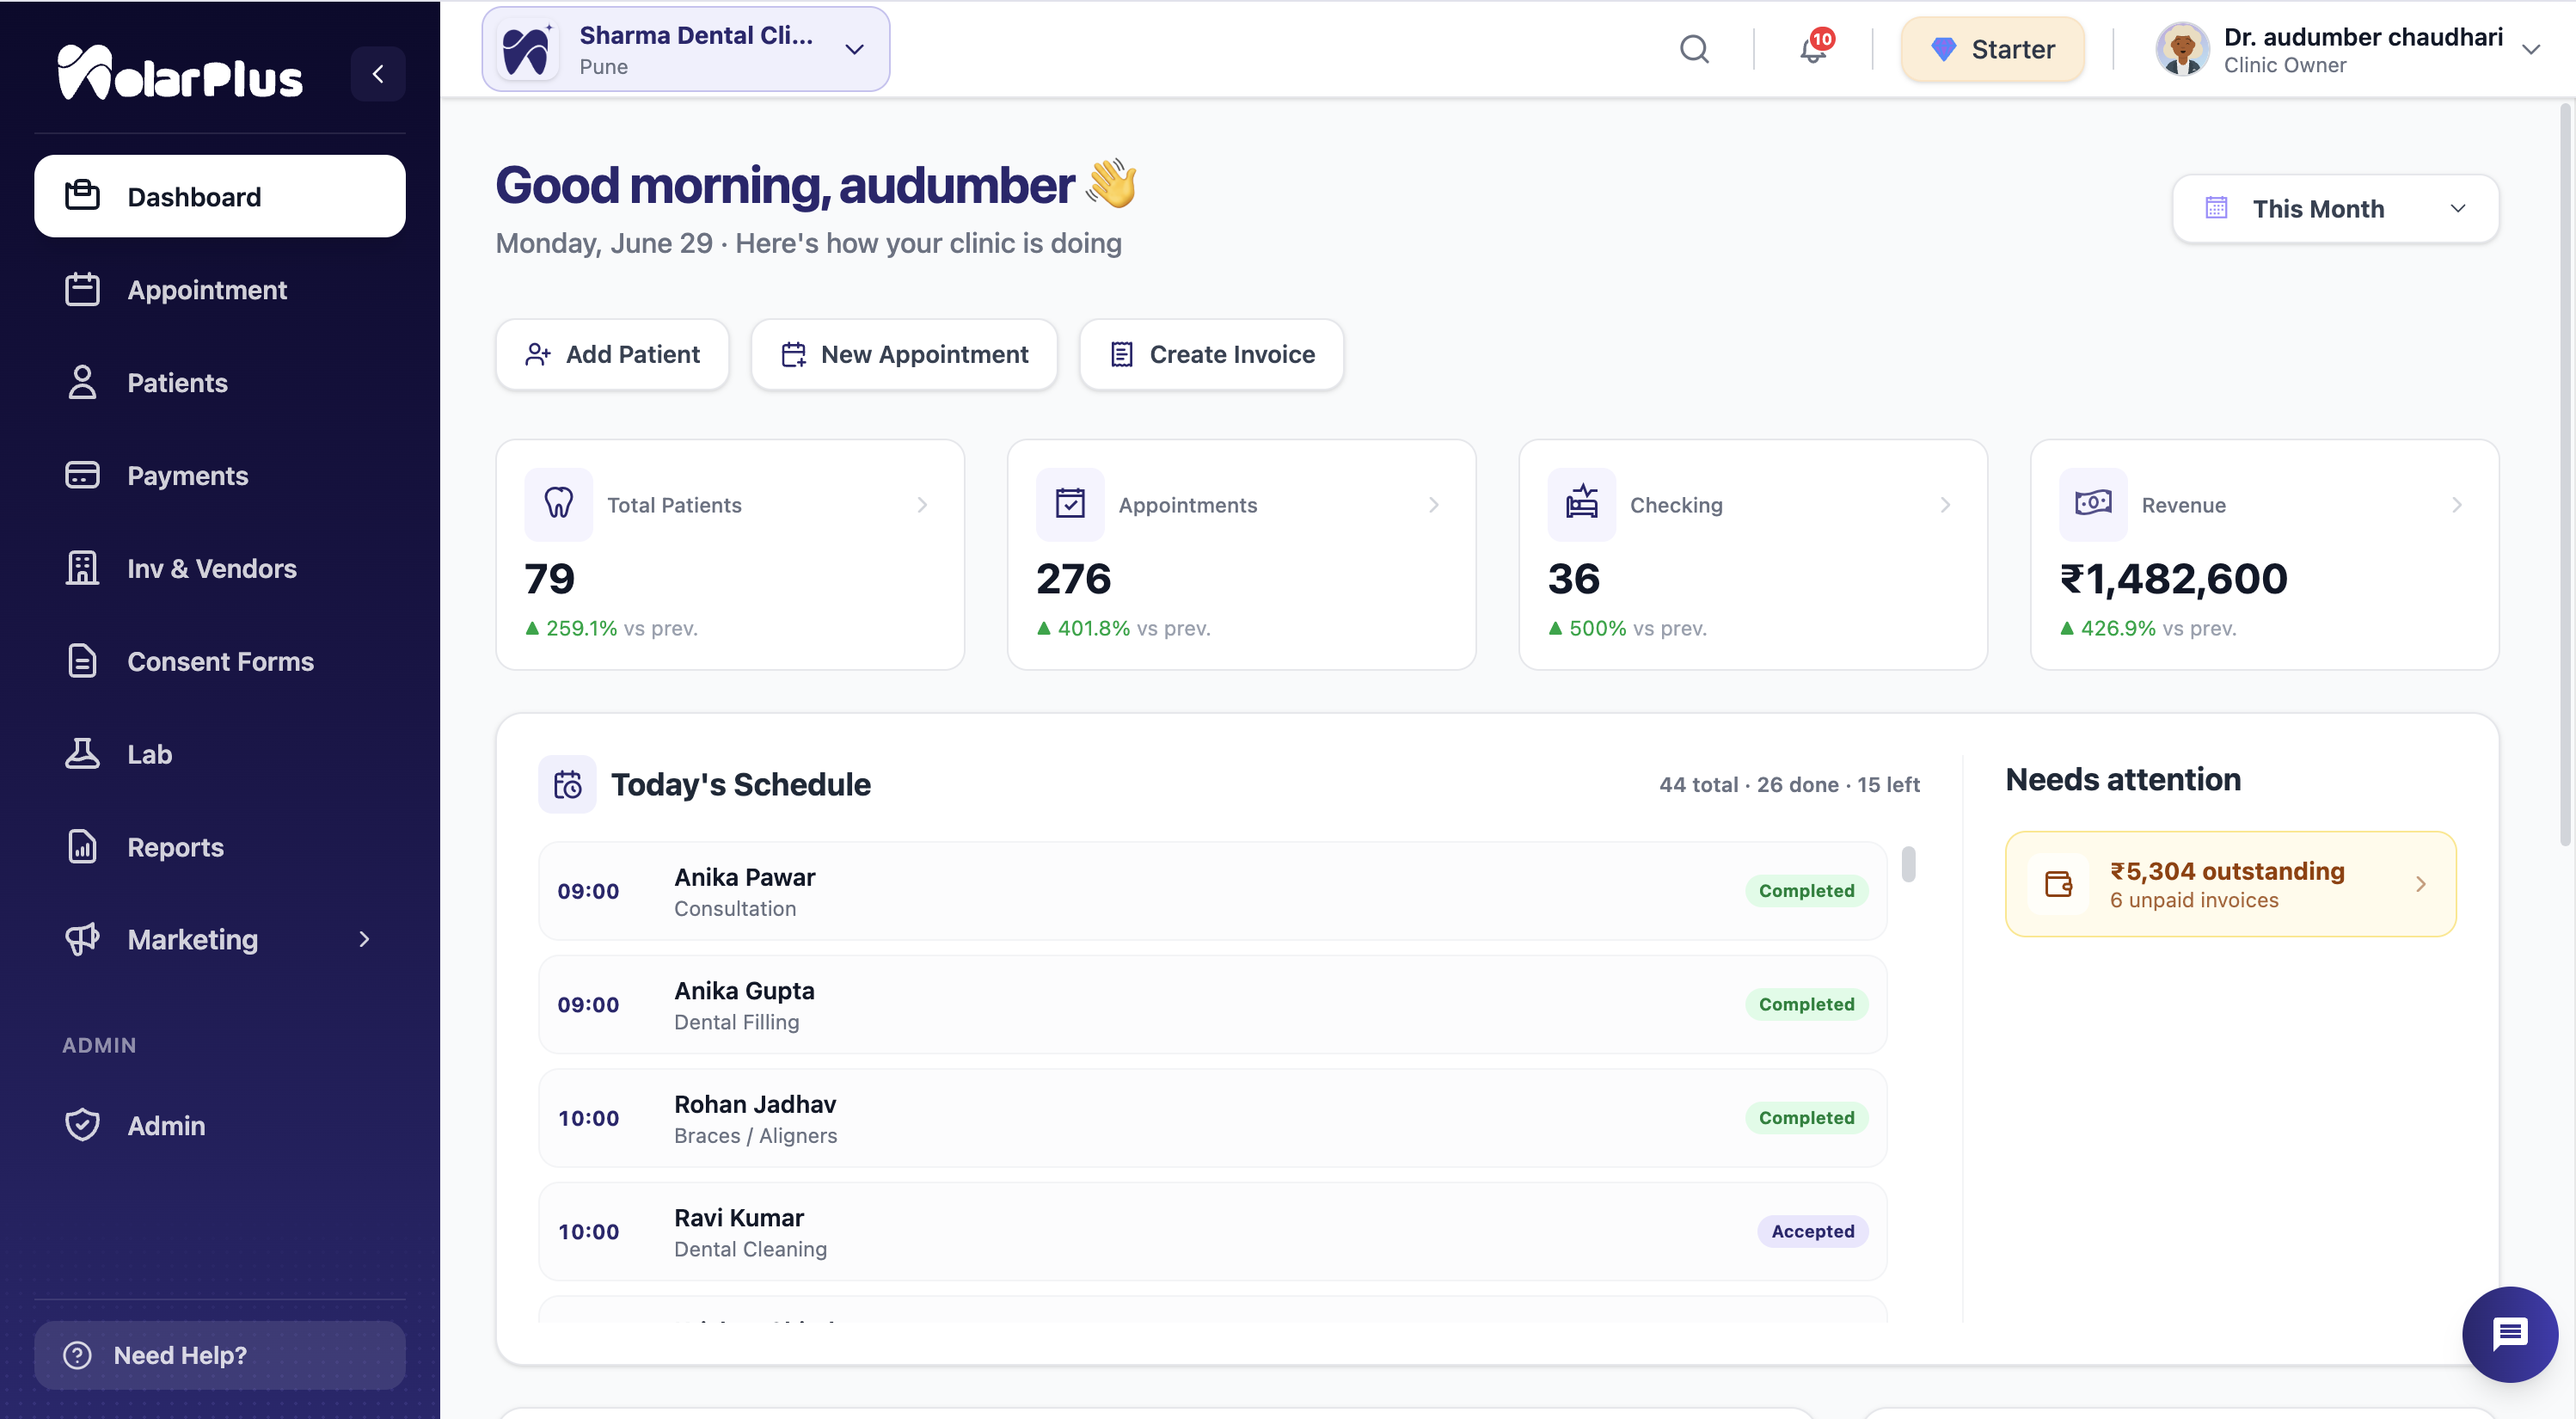Click Accepted status badge for Ravi Kumar

pos(1812,1231)
